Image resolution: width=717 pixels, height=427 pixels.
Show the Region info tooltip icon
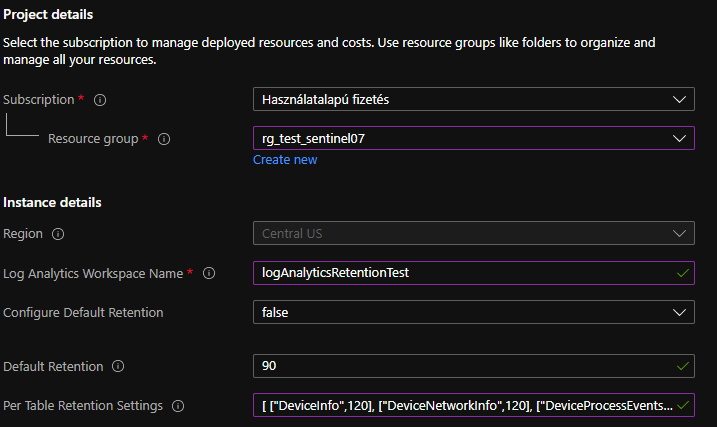(x=58, y=234)
